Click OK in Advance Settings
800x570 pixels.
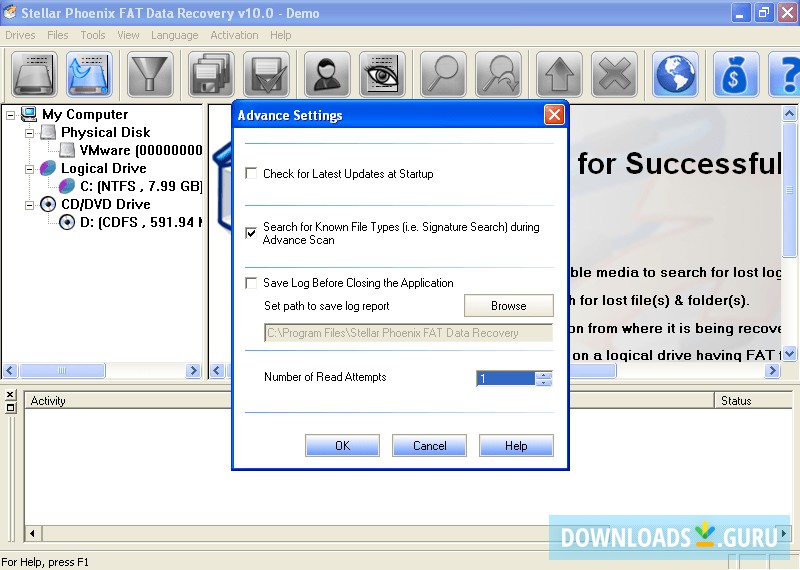pyautogui.click(x=342, y=445)
